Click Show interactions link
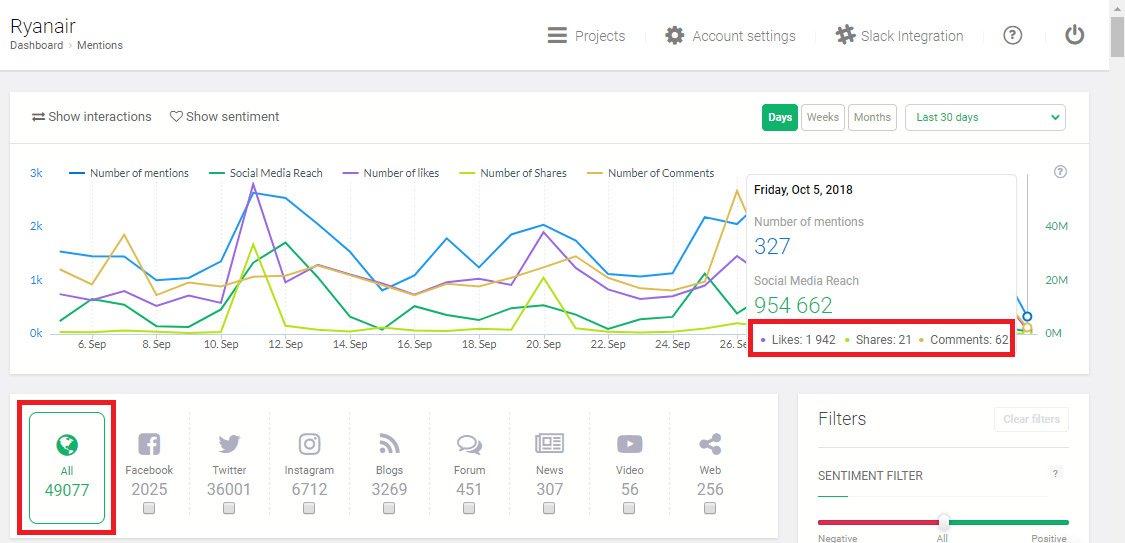 [92, 117]
